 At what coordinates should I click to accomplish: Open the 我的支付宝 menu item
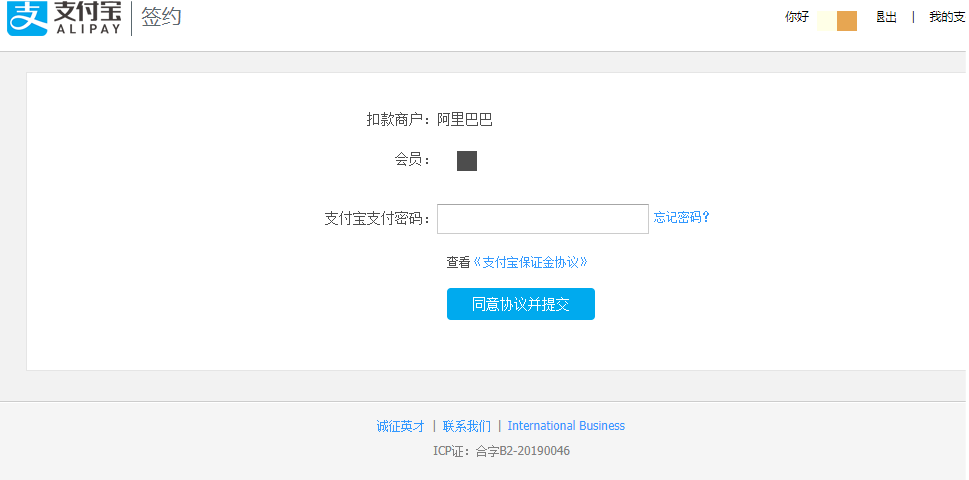(x=946, y=17)
